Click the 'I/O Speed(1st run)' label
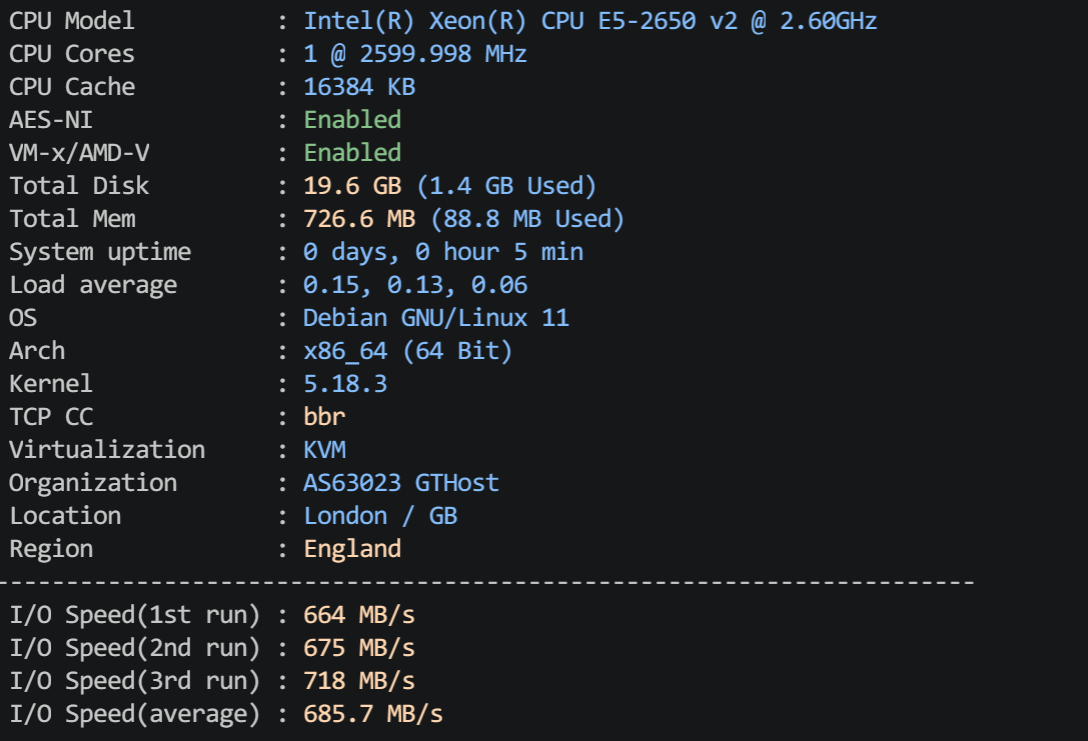Screen dimensions: 1088x741 click(135, 615)
